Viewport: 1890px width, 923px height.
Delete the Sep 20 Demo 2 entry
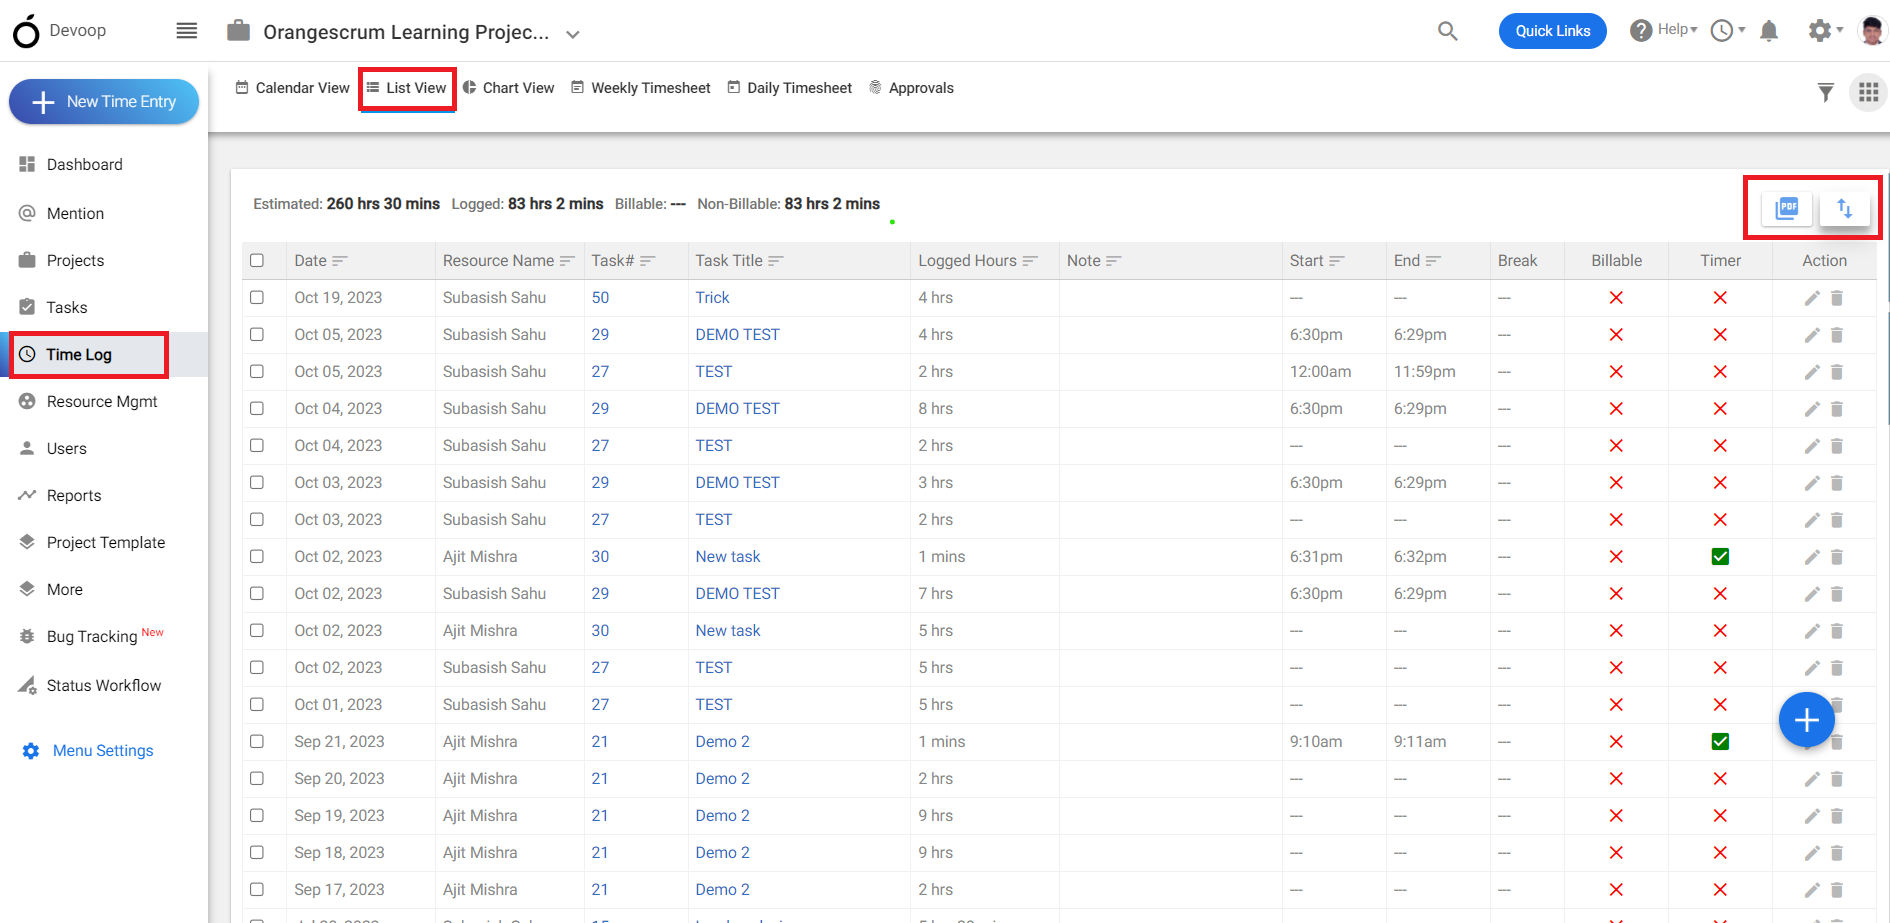click(x=1837, y=779)
